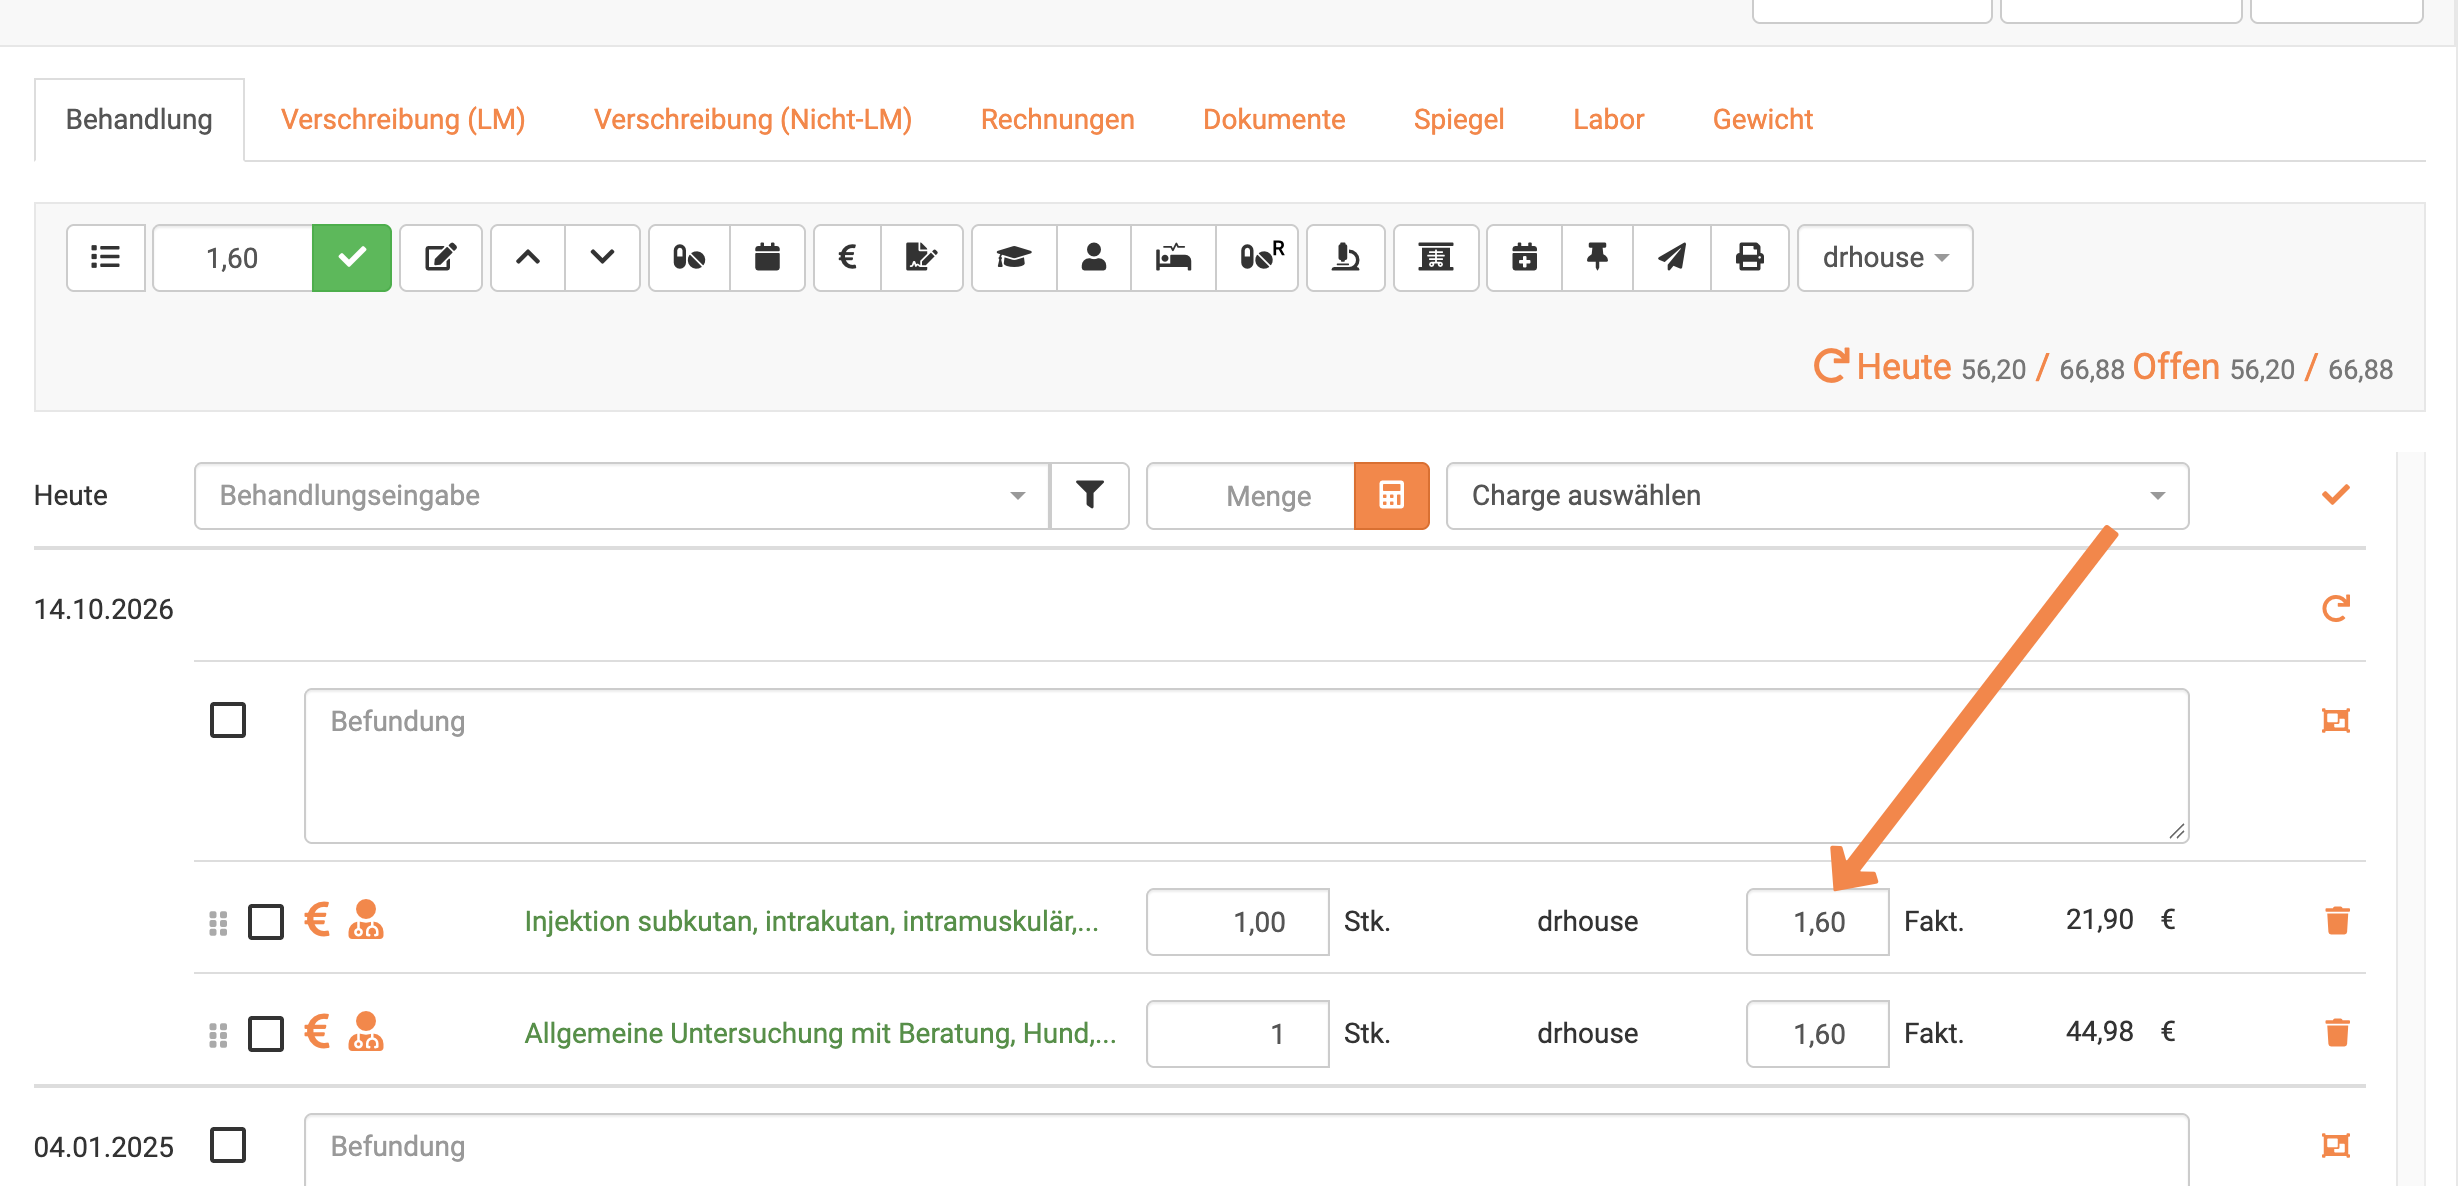2458x1186 pixels.
Task: Click the person toolbar icon
Action: click(x=1094, y=258)
